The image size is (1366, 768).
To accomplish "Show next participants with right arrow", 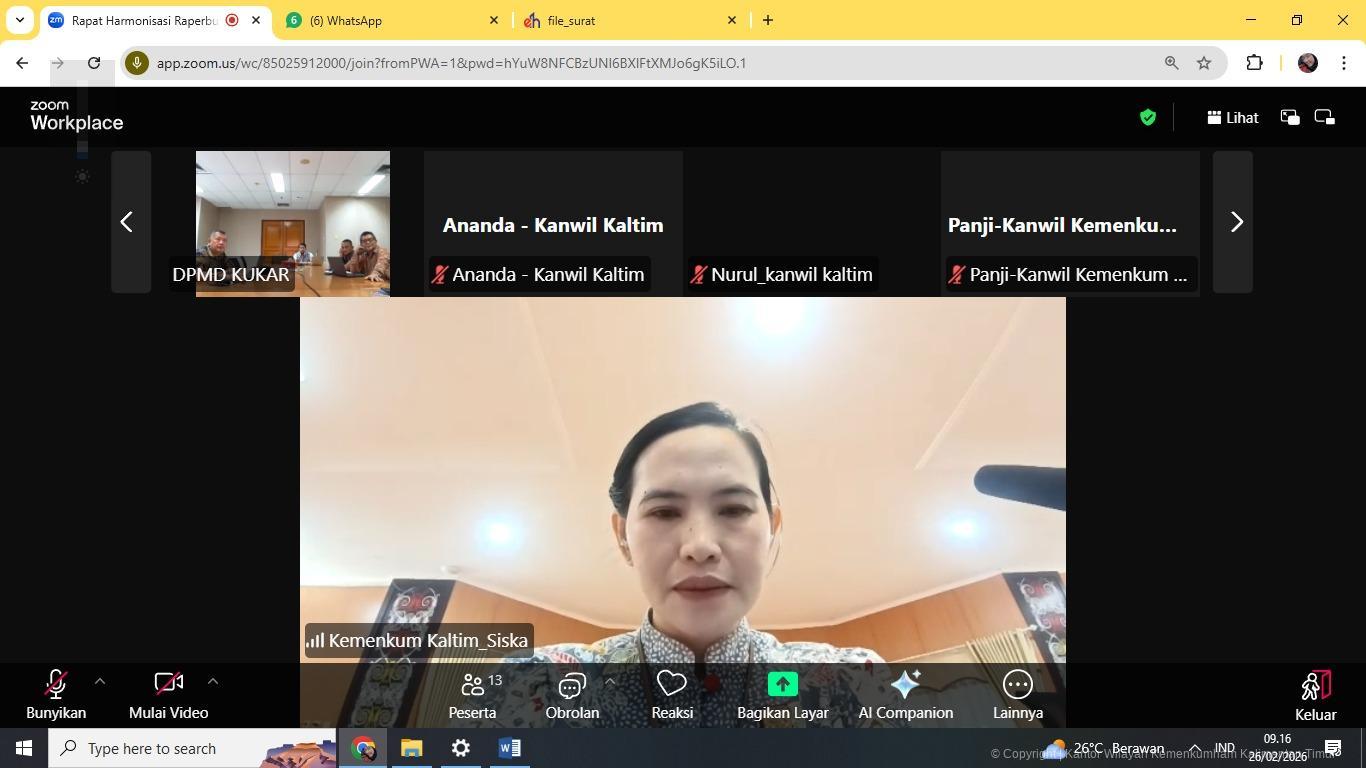I will [x=1234, y=222].
